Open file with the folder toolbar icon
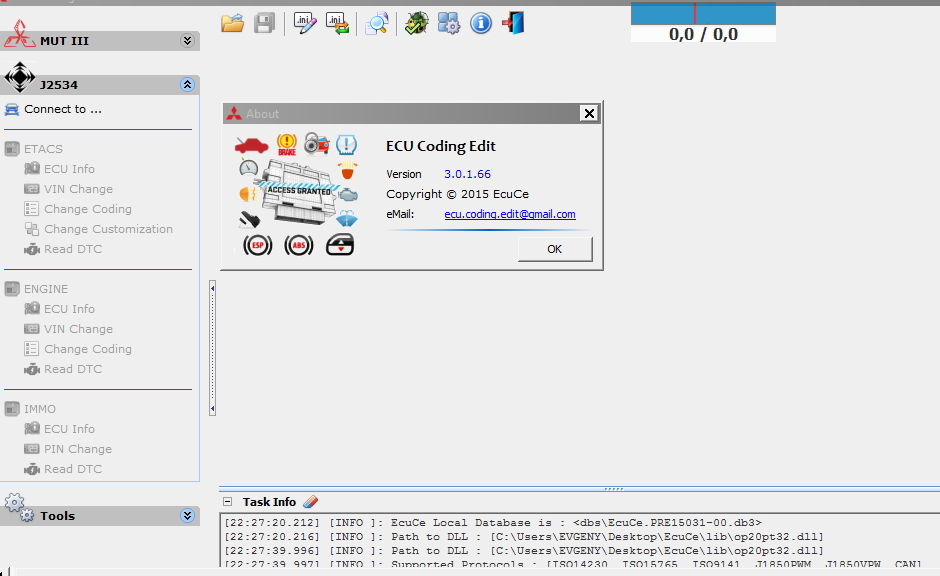 tap(233, 23)
